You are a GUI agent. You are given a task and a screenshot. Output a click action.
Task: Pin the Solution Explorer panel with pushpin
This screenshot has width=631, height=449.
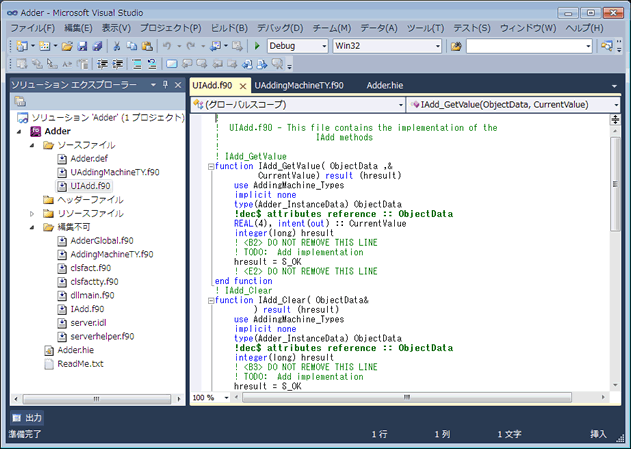[165, 86]
